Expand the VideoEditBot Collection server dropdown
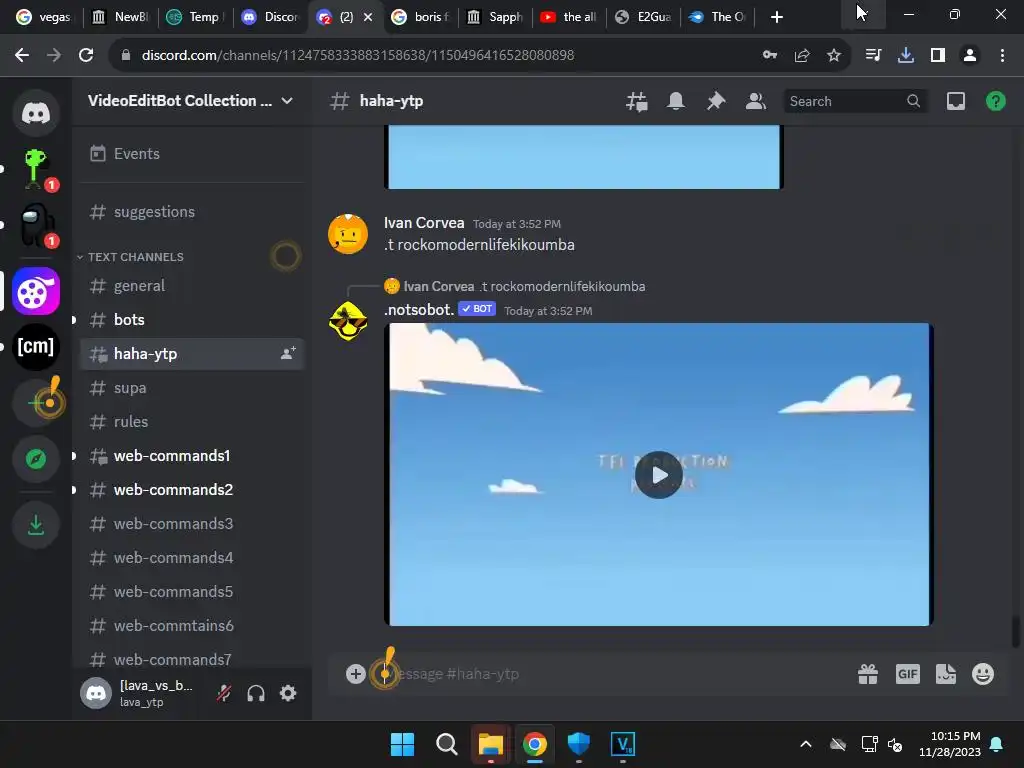Screen dimensions: 1024x768 tap(287, 101)
